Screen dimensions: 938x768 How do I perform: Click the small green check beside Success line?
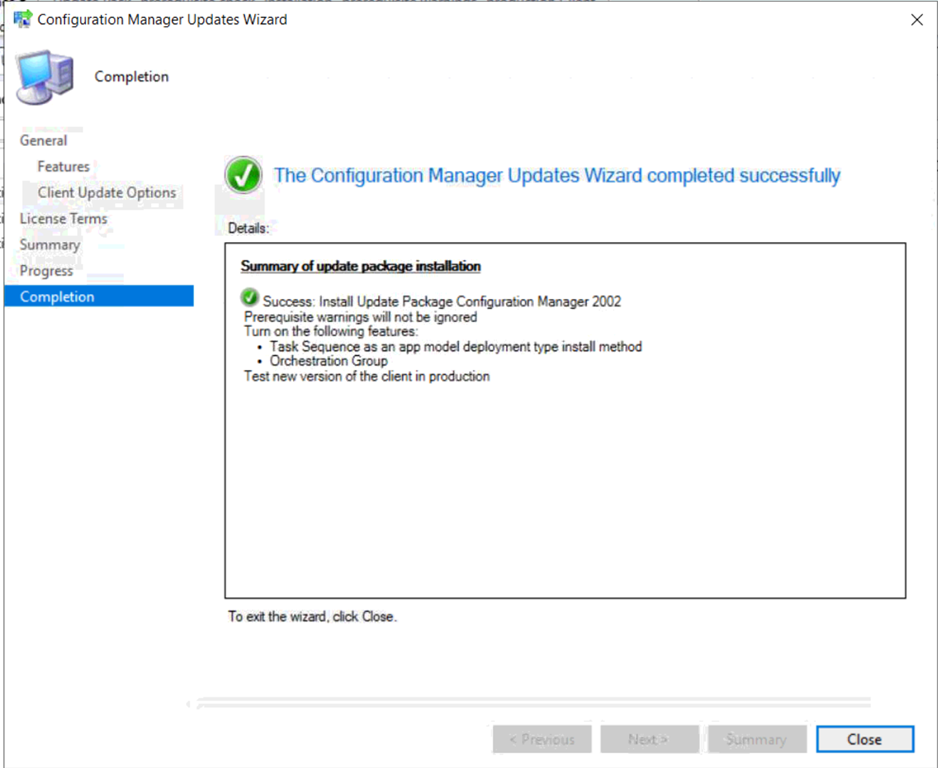250,300
